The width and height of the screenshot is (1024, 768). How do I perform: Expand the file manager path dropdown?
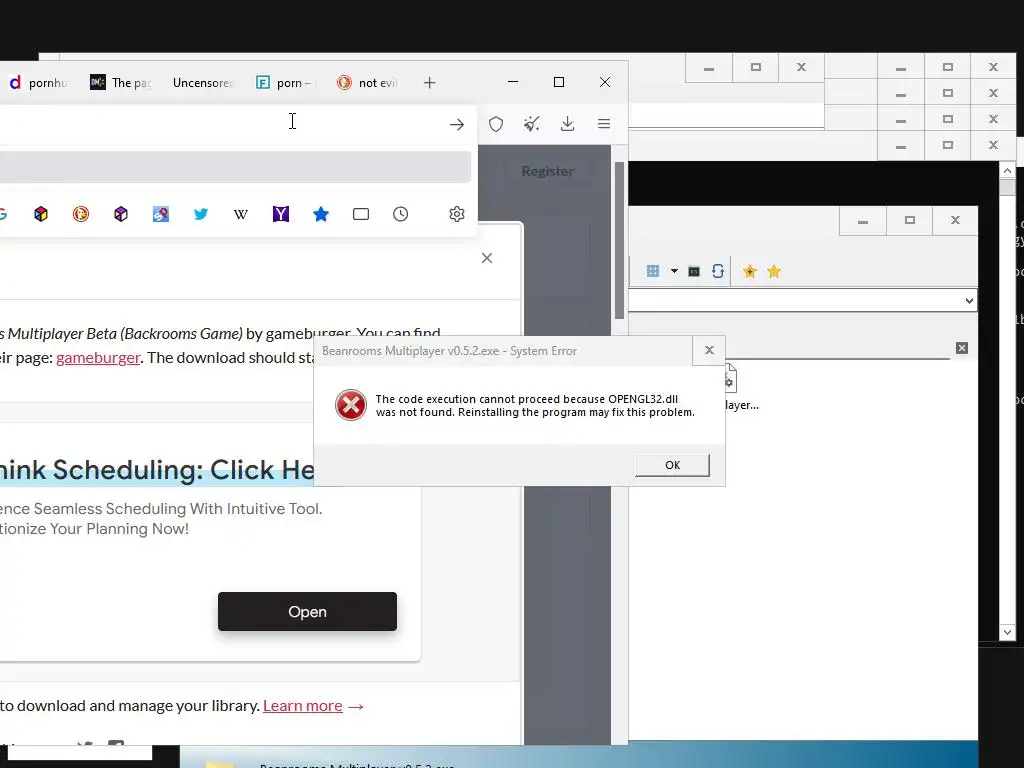click(x=969, y=301)
